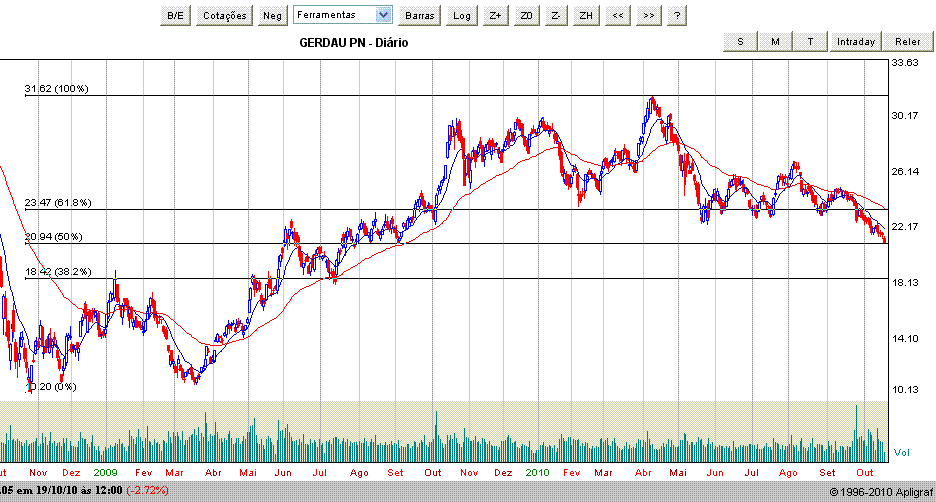Click the chart title GERDAU PN - Diário

pos(354,42)
